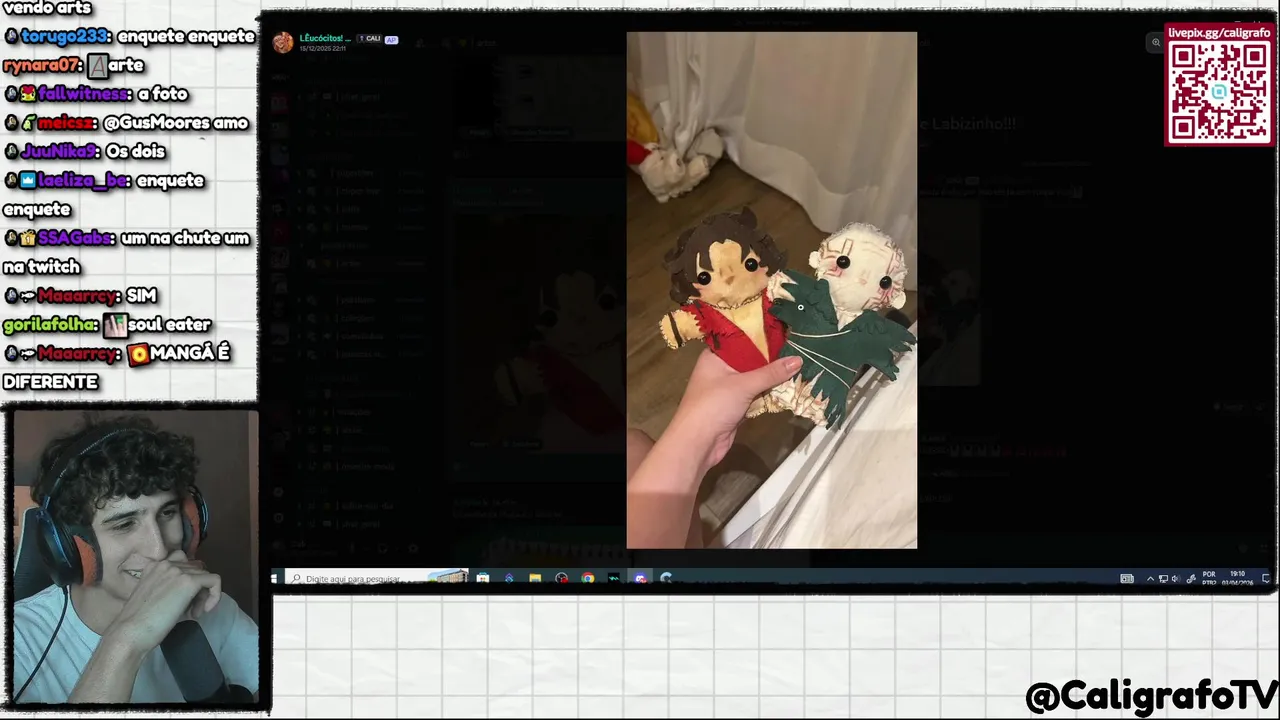This screenshot has height=720, width=1280.
Task: Click the LÊucócitos! username
Action: pos(325,38)
